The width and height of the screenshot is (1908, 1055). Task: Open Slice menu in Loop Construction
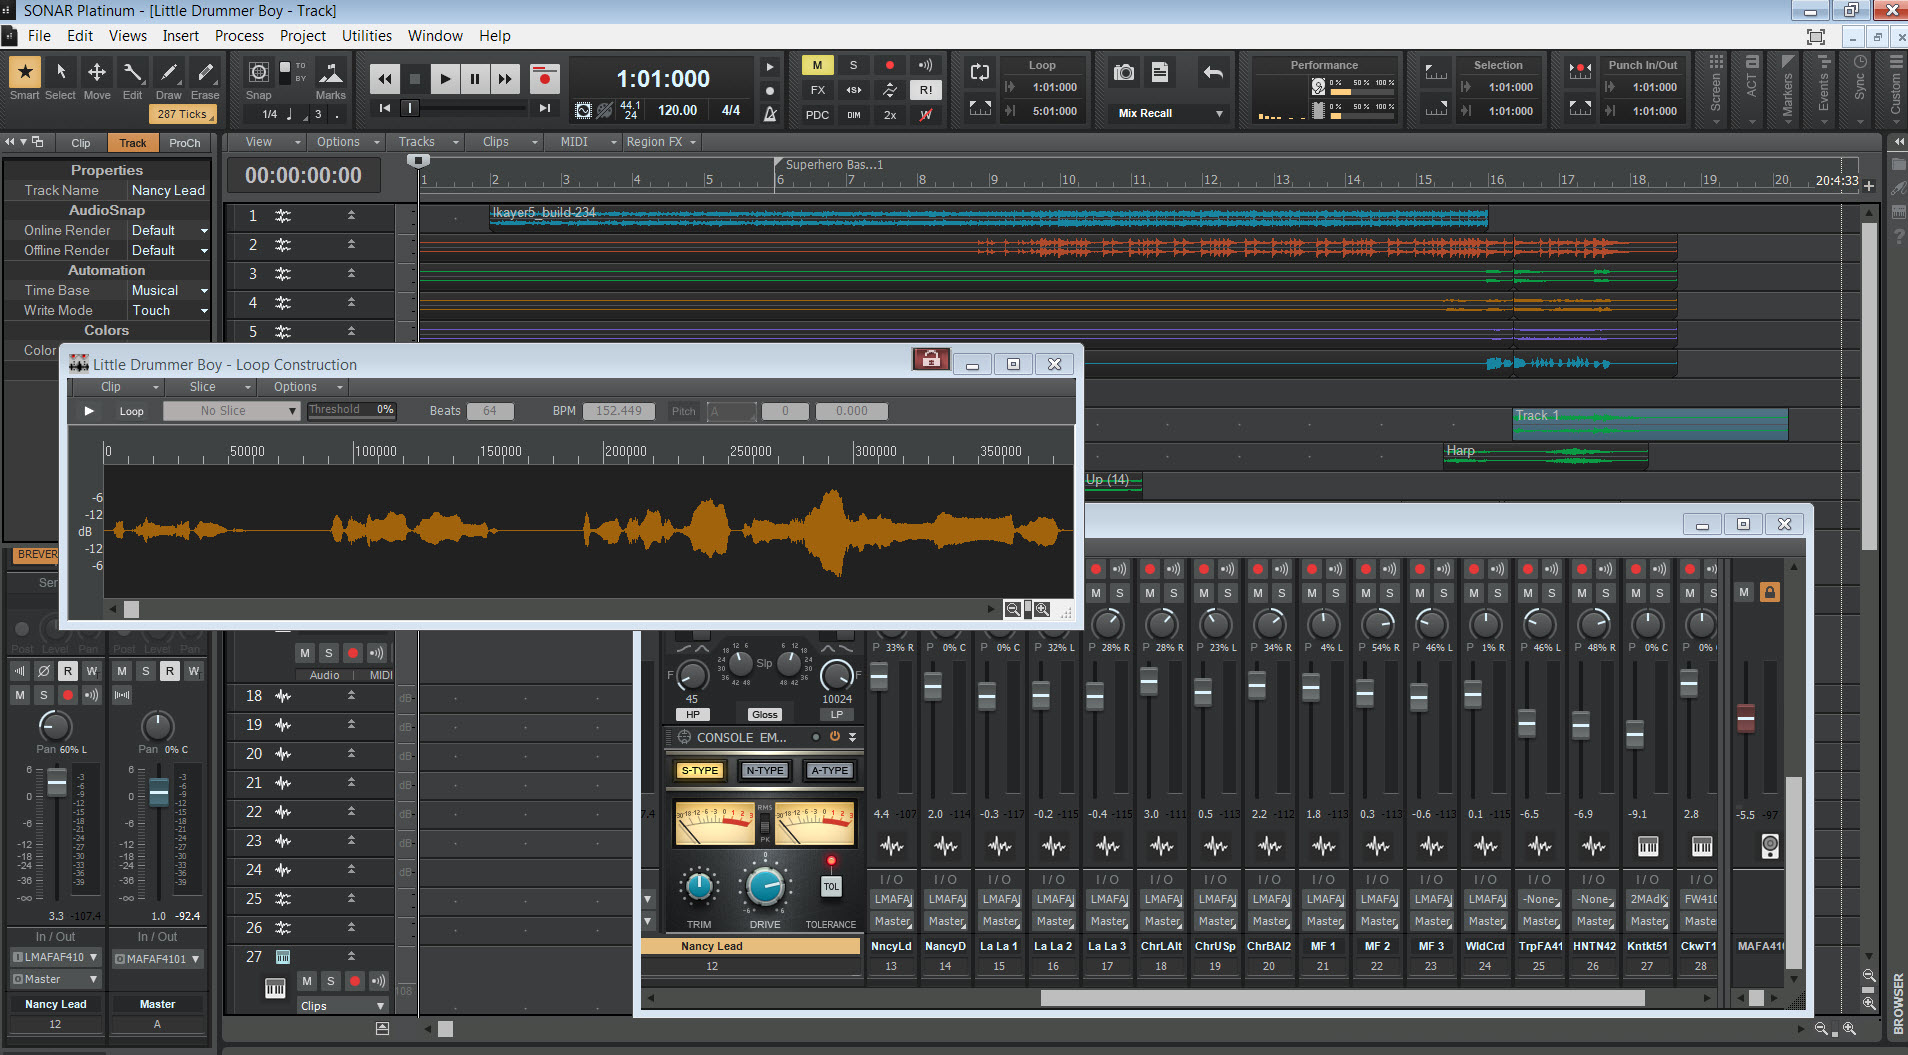(210, 387)
